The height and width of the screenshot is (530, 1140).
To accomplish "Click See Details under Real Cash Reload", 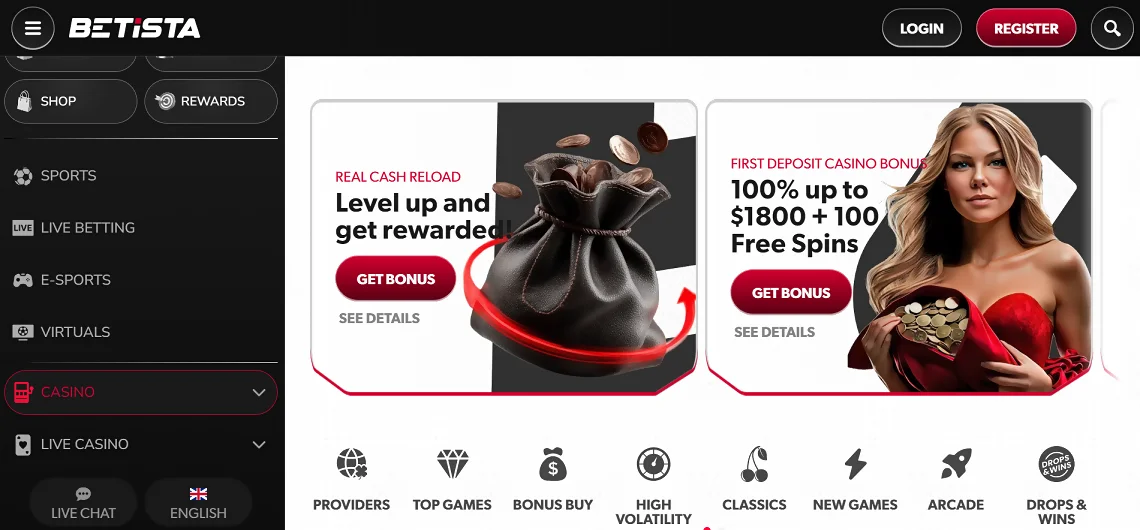I will 379,318.
